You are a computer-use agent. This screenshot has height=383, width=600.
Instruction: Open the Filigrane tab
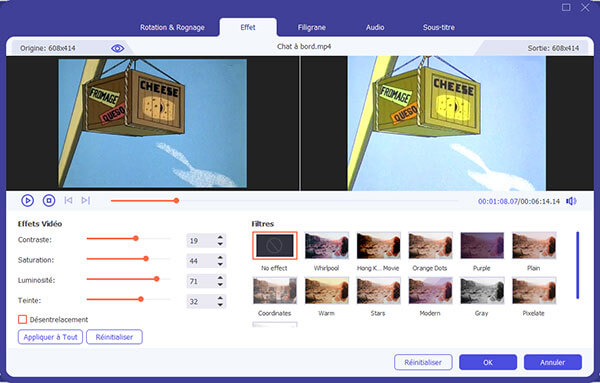[311, 28]
